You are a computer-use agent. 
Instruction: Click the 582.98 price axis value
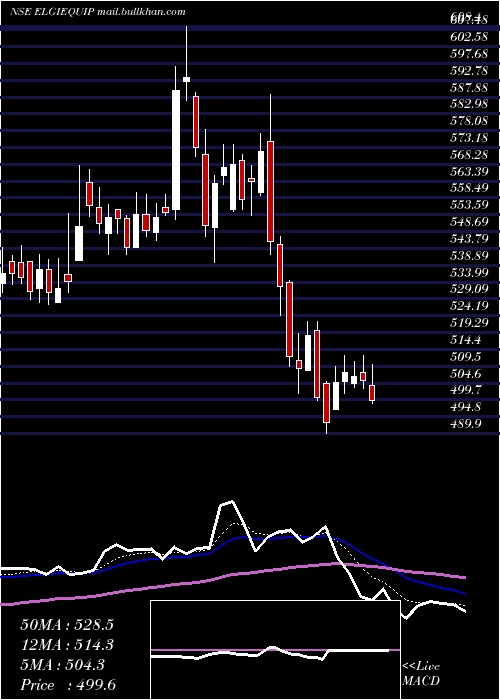[x=469, y=104]
